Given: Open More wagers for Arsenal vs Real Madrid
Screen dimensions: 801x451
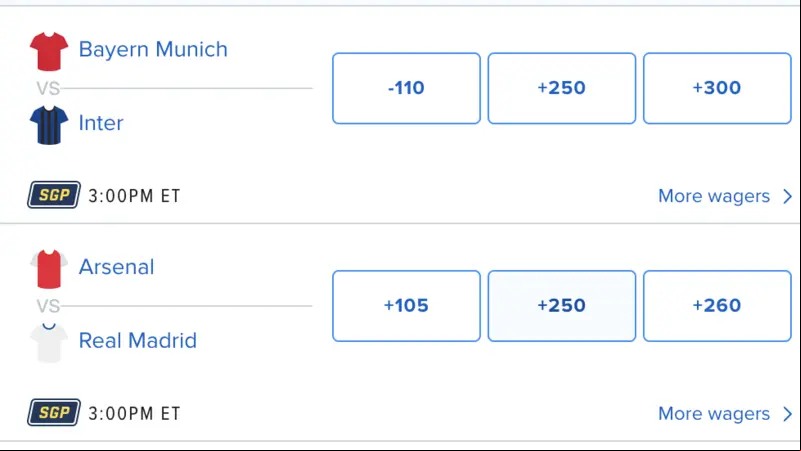Looking at the screenshot, I should [x=714, y=414].
